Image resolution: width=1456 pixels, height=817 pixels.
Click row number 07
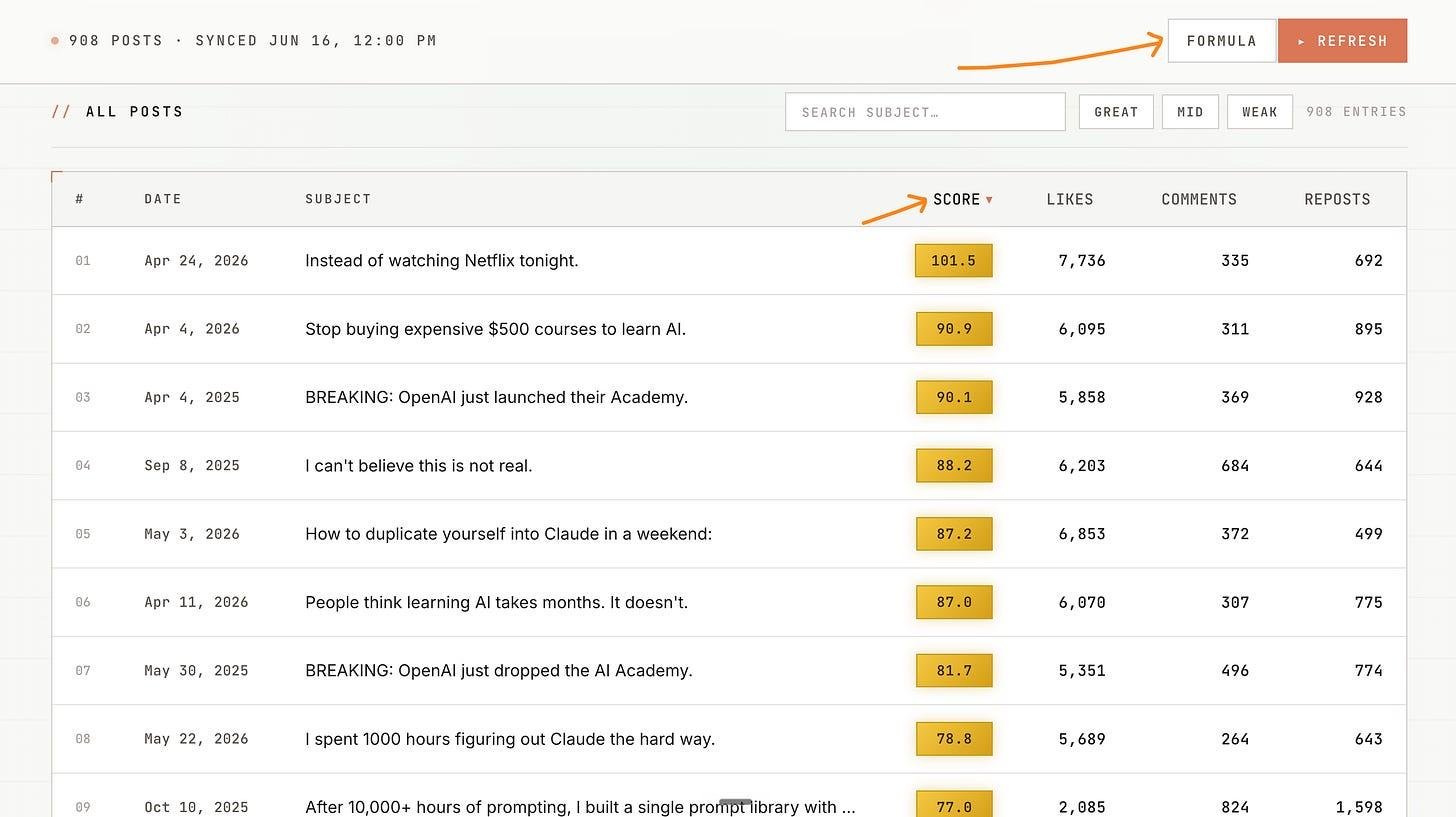(83, 670)
